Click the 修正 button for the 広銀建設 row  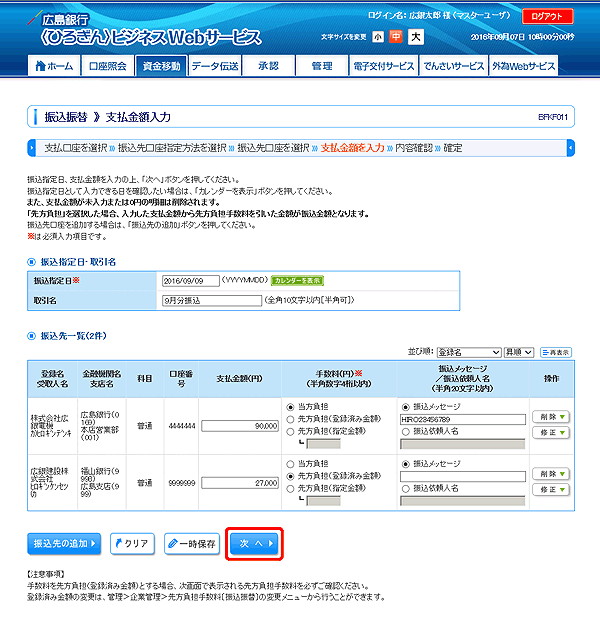551,490
